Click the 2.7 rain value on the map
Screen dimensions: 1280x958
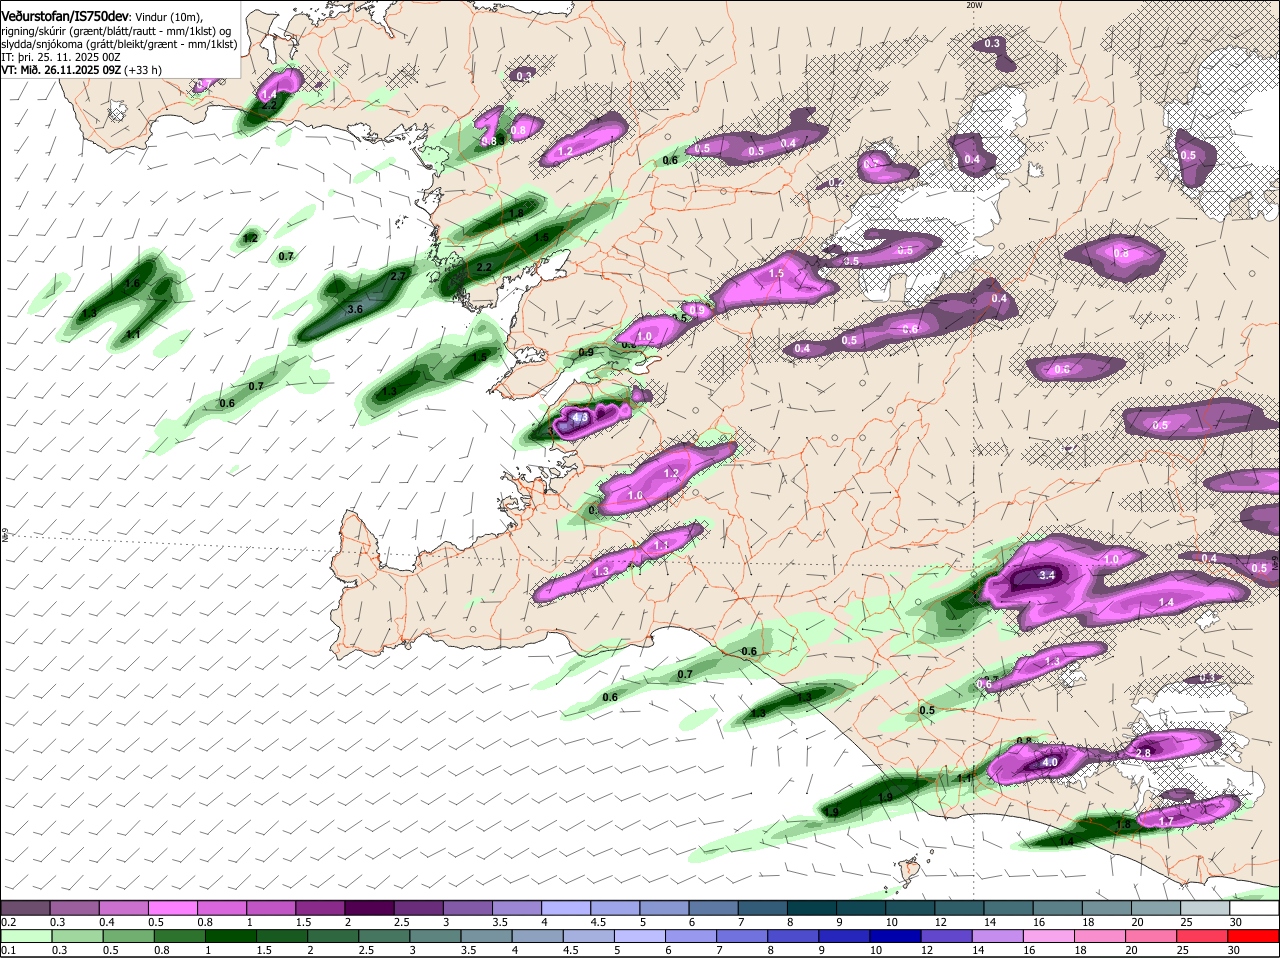pos(398,276)
